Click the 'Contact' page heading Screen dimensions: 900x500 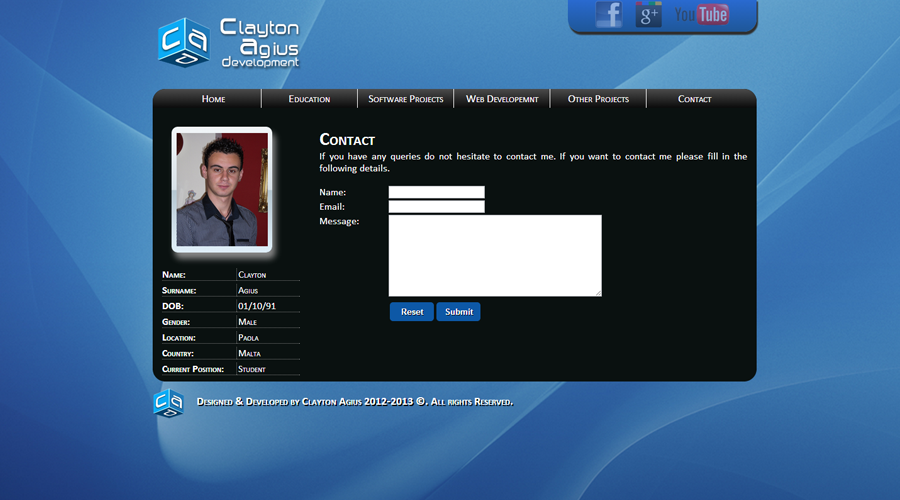347,140
